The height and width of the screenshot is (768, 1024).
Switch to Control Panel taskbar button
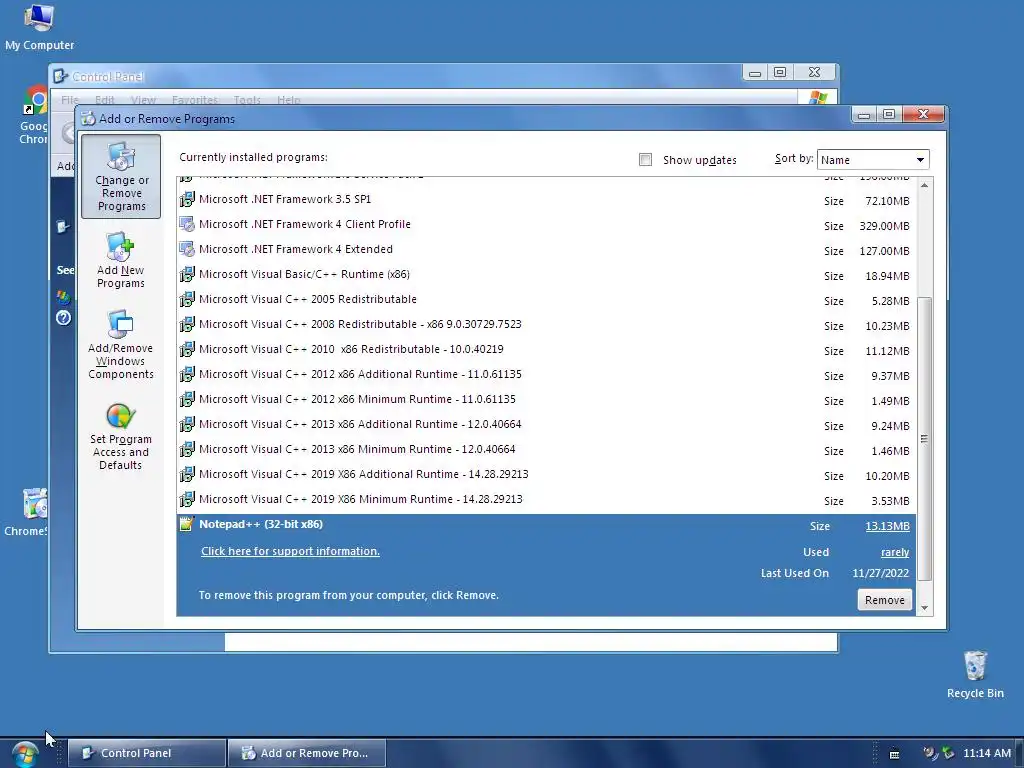coord(147,753)
